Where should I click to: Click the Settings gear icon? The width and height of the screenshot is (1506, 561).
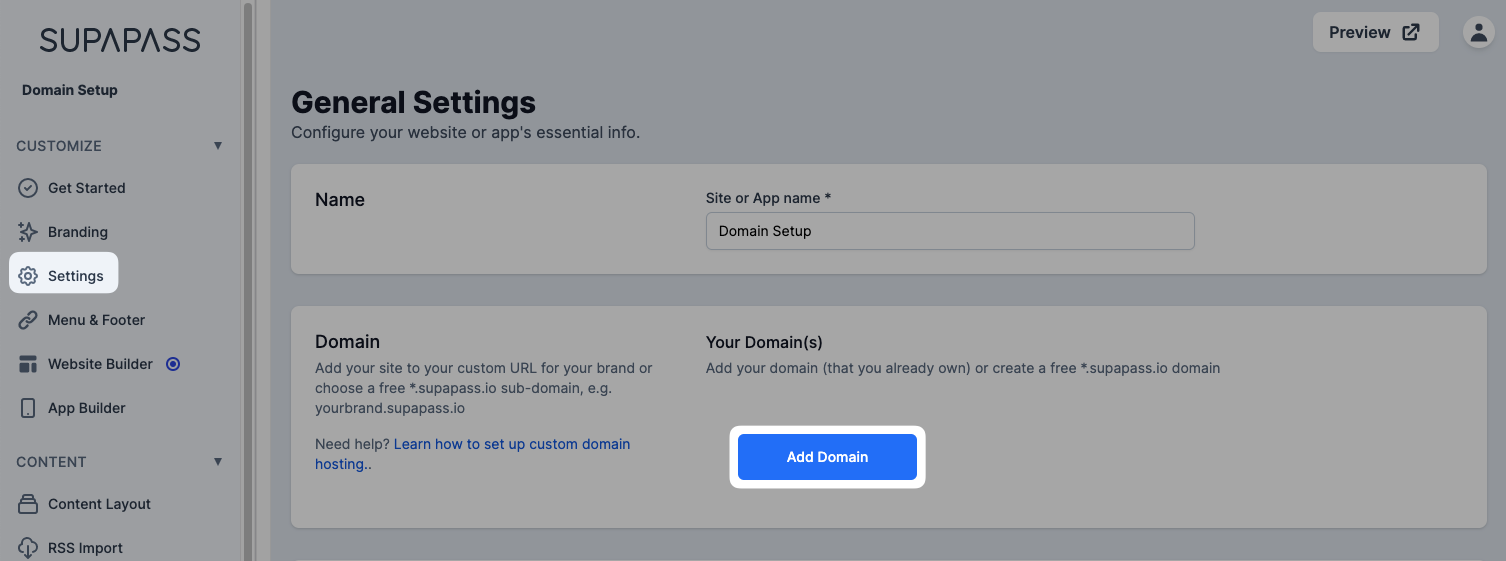click(x=28, y=276)
